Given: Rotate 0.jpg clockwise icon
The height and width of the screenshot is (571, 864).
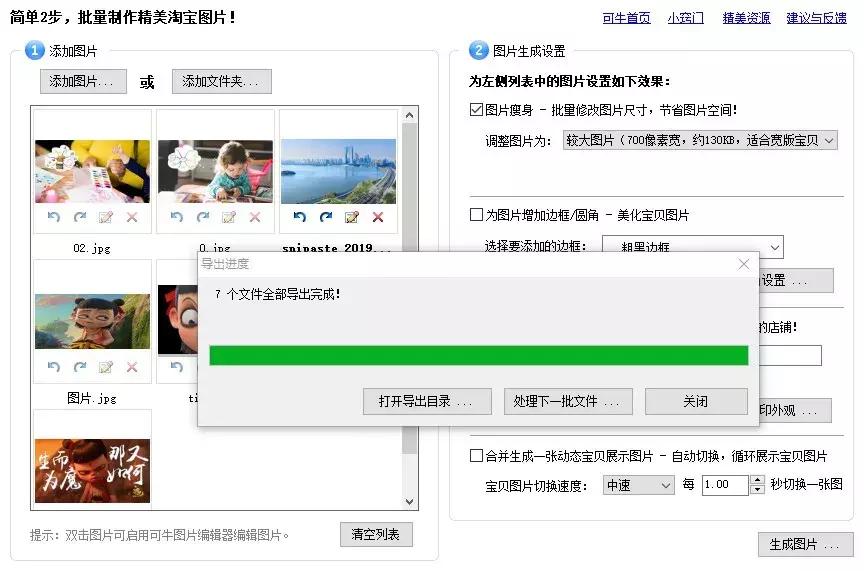Looking at the screenshot, I should (203, 217).
